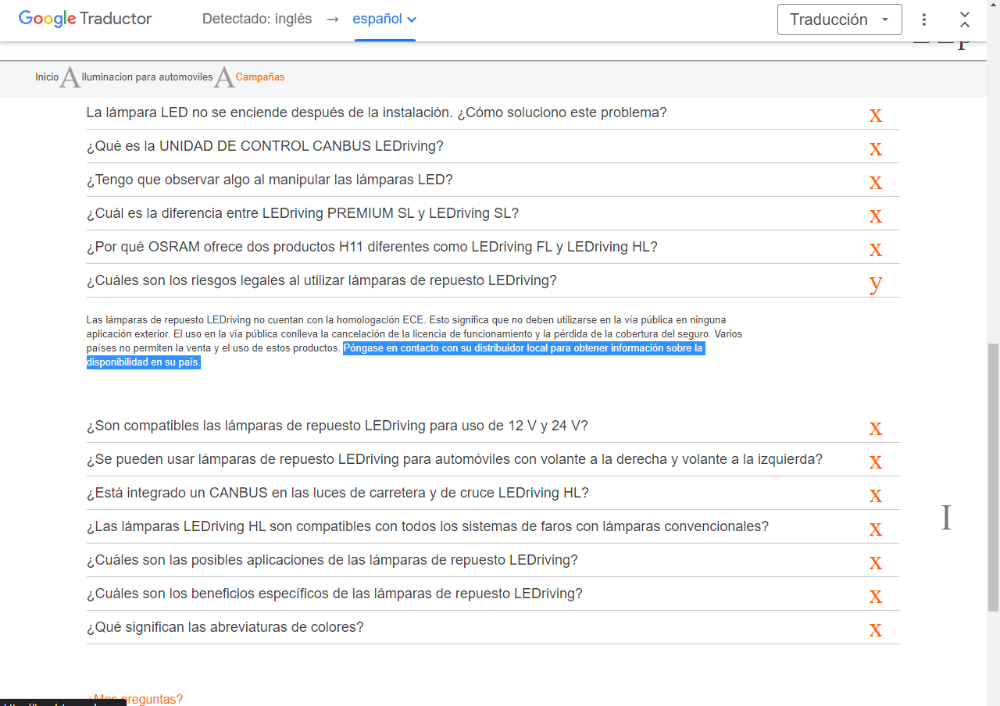Image resolution: width=1000 pixels, height=706 pixels.
Task: Click the x icon for posibles aplicaciones row
Action: pyautogui.click(x=876, y=563)
